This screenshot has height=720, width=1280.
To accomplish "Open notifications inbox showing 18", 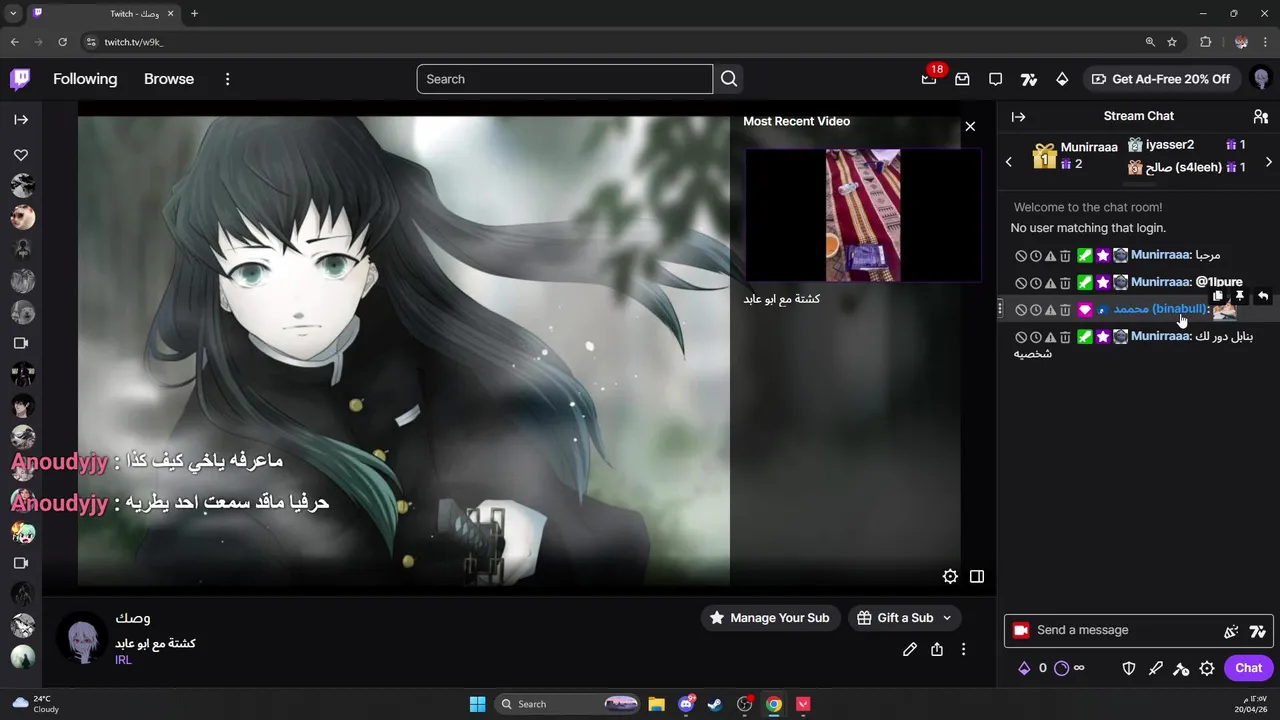I will (x=930, y=79).
